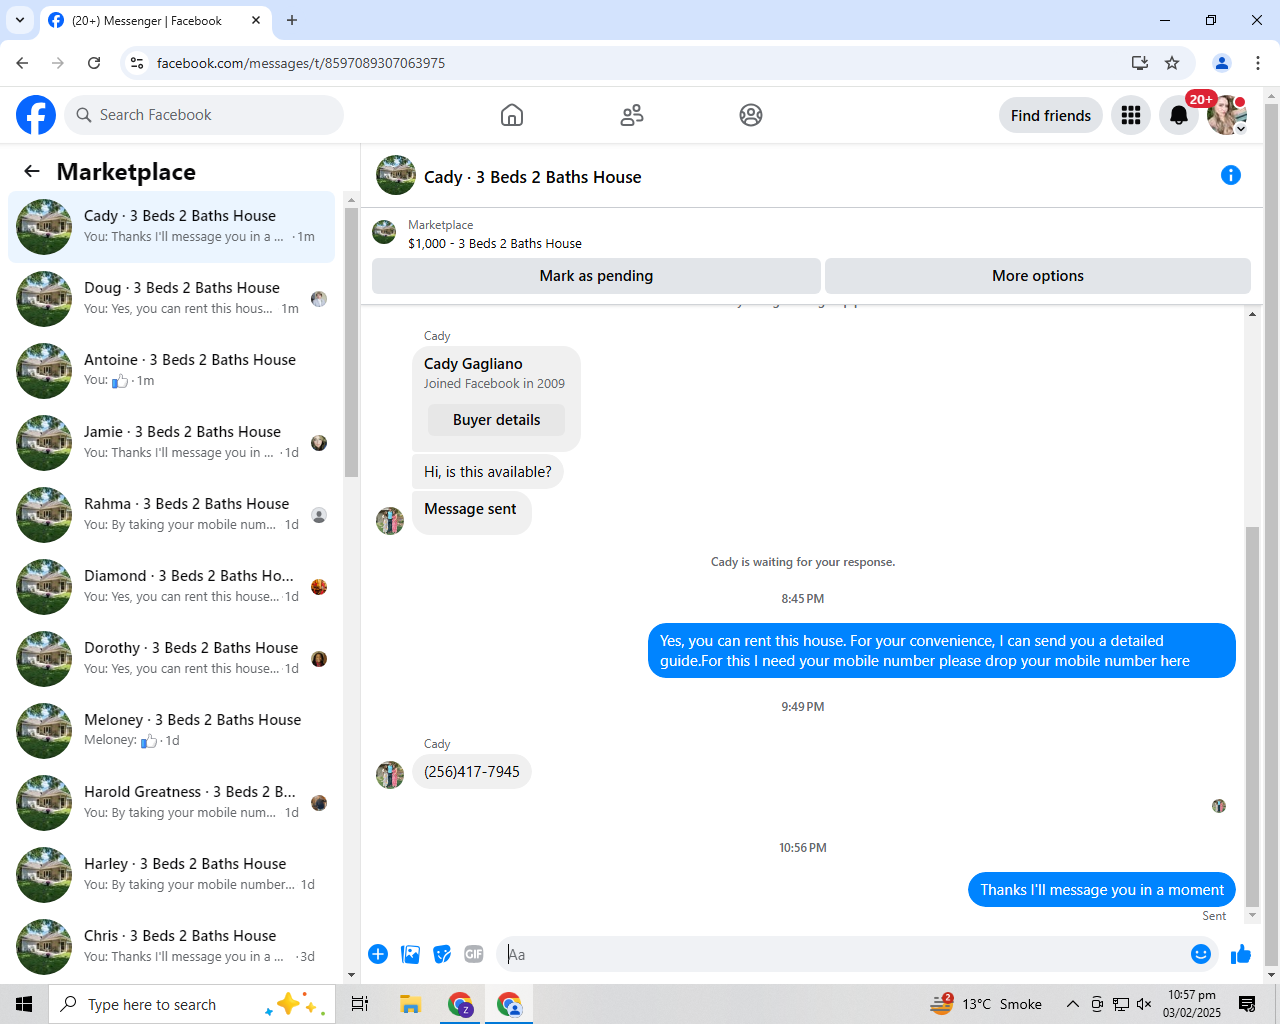Open more actions plus icon in composer
The height and width of the screenshot is (1024, 1280).
pos(378,954)
